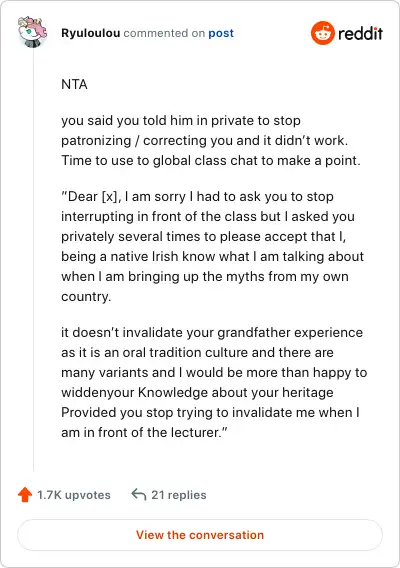Click the word 'widdenyour' in the comment
This screenshot has height=568, width=400.
[x=97, y=392]
